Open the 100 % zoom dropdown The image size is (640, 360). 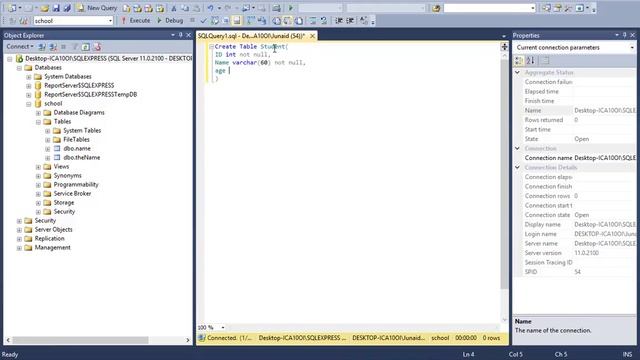coord(222,327)
